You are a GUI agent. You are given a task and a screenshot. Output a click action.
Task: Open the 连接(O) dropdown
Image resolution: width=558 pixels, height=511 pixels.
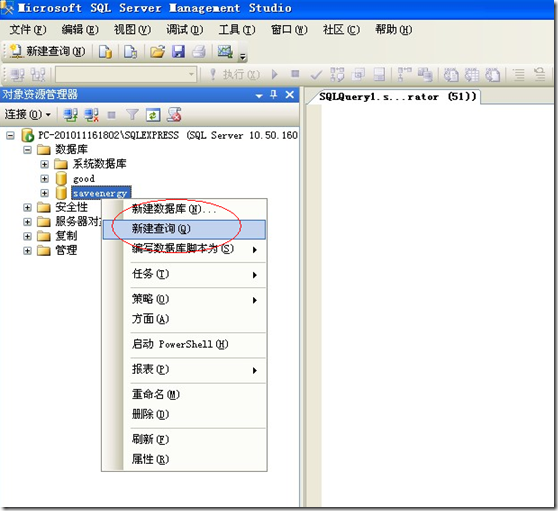coord(28,115)
